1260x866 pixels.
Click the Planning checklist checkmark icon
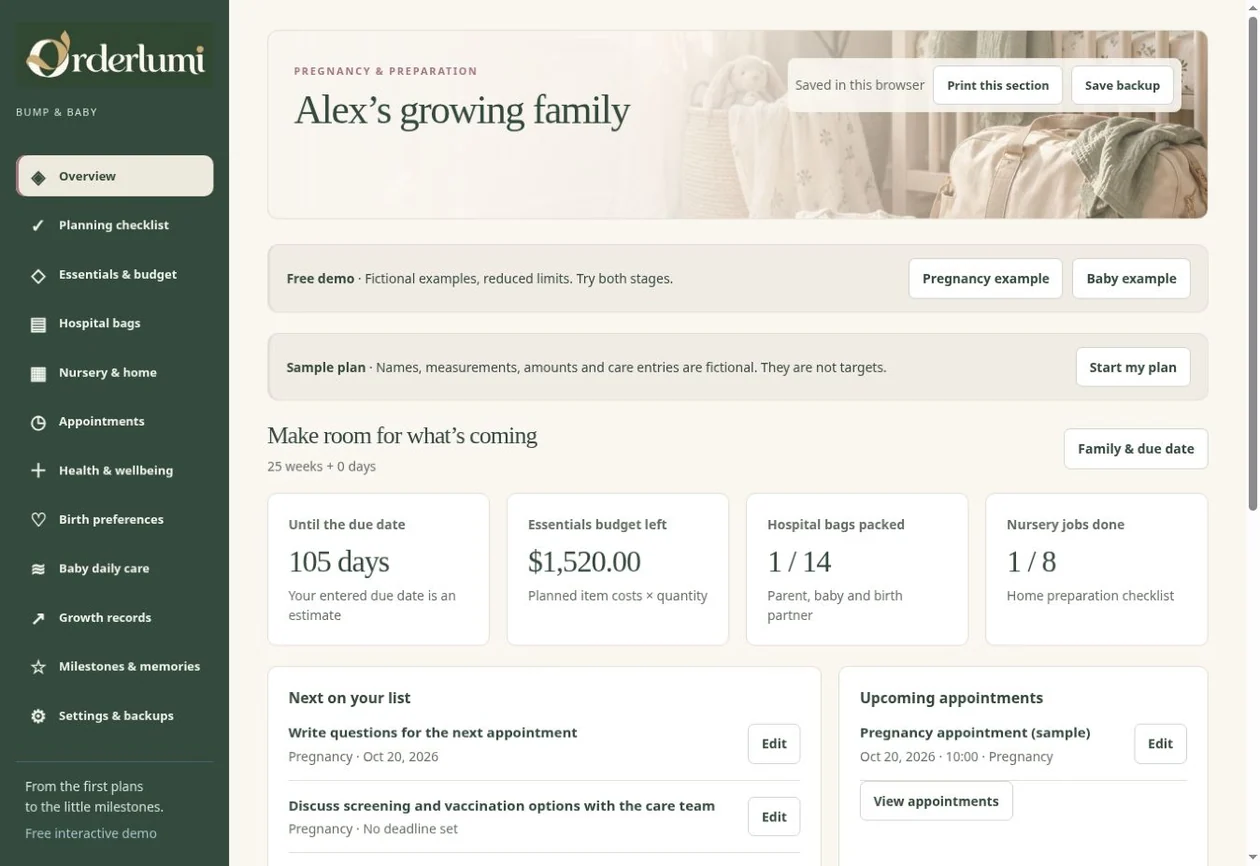[x=38, y=226]
